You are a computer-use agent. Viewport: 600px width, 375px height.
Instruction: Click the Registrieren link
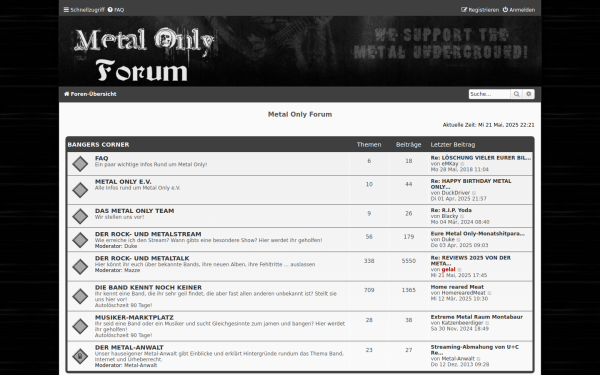tap(480, 10)
